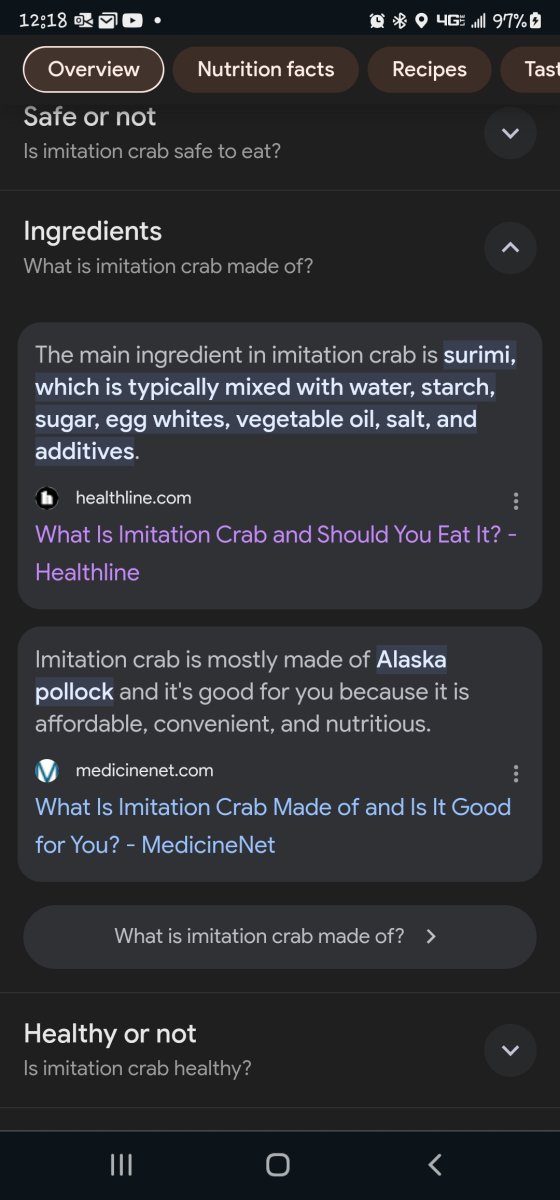Open the MedicineNet imitation crab article link
The width and height of the screenshot is (560, 1200).
[x=273, y=826]
